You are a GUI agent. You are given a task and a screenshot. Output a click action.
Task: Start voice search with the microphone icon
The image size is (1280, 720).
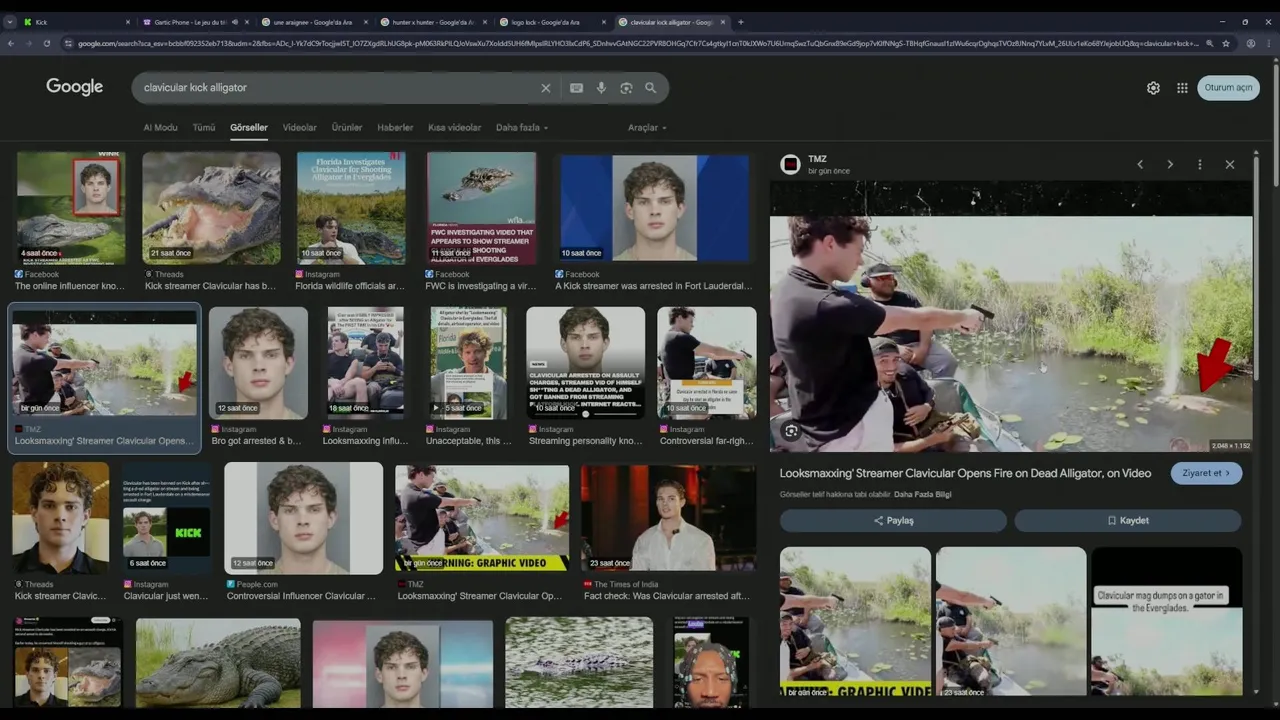point(601,88)
